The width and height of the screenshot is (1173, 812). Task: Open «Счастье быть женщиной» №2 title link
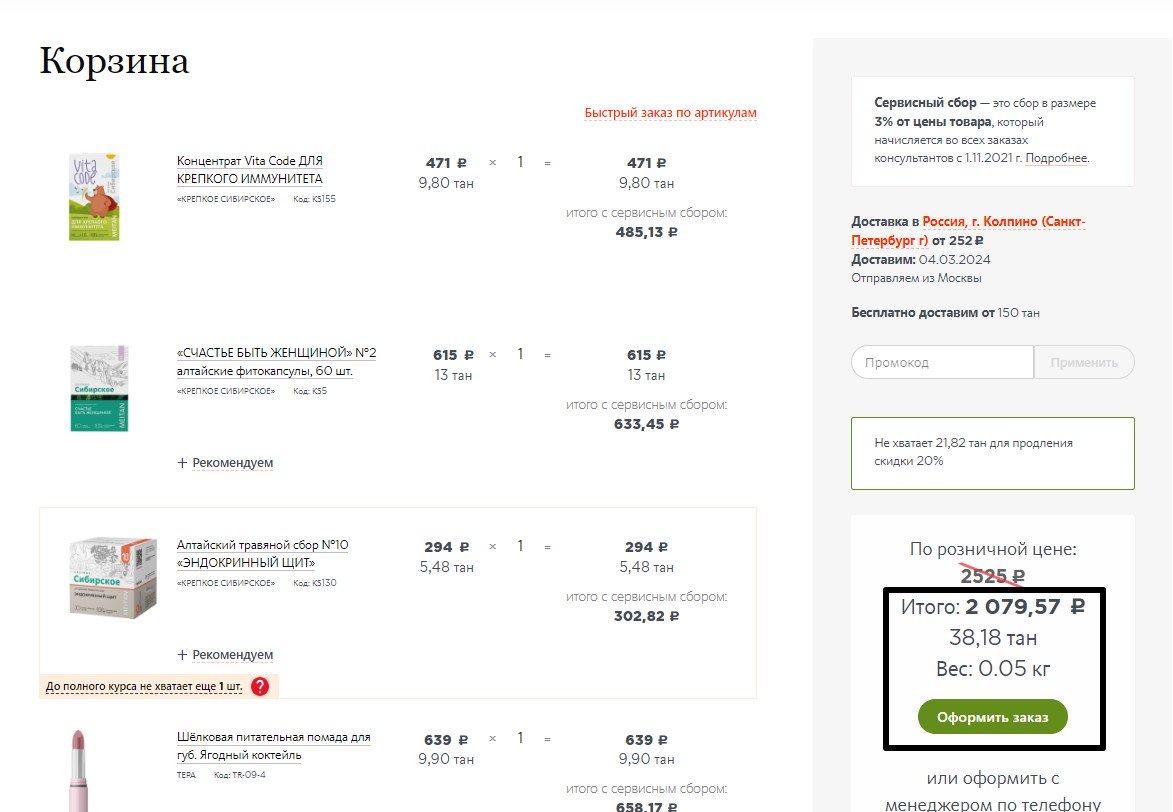276,362
